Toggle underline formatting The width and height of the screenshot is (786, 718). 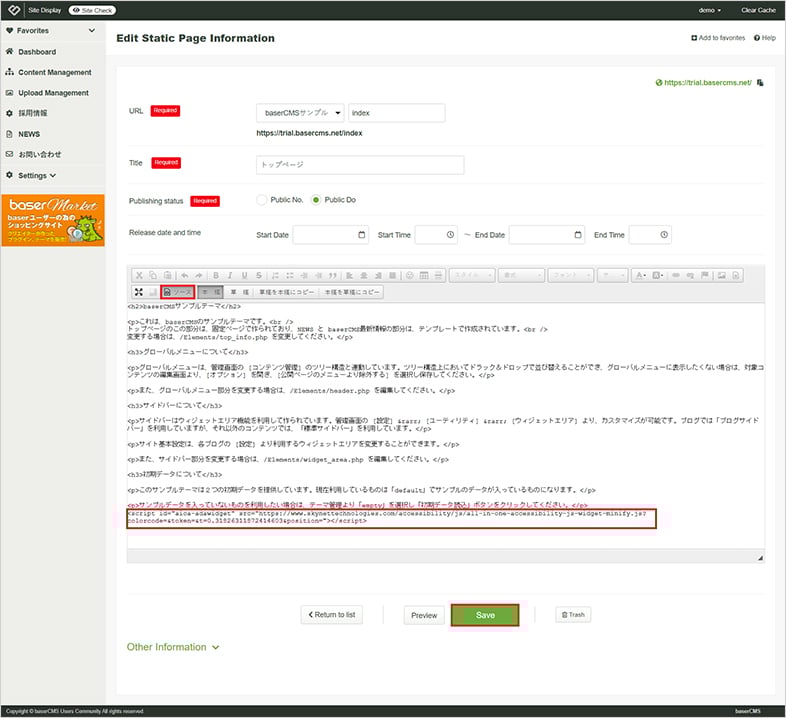point(245,275)
